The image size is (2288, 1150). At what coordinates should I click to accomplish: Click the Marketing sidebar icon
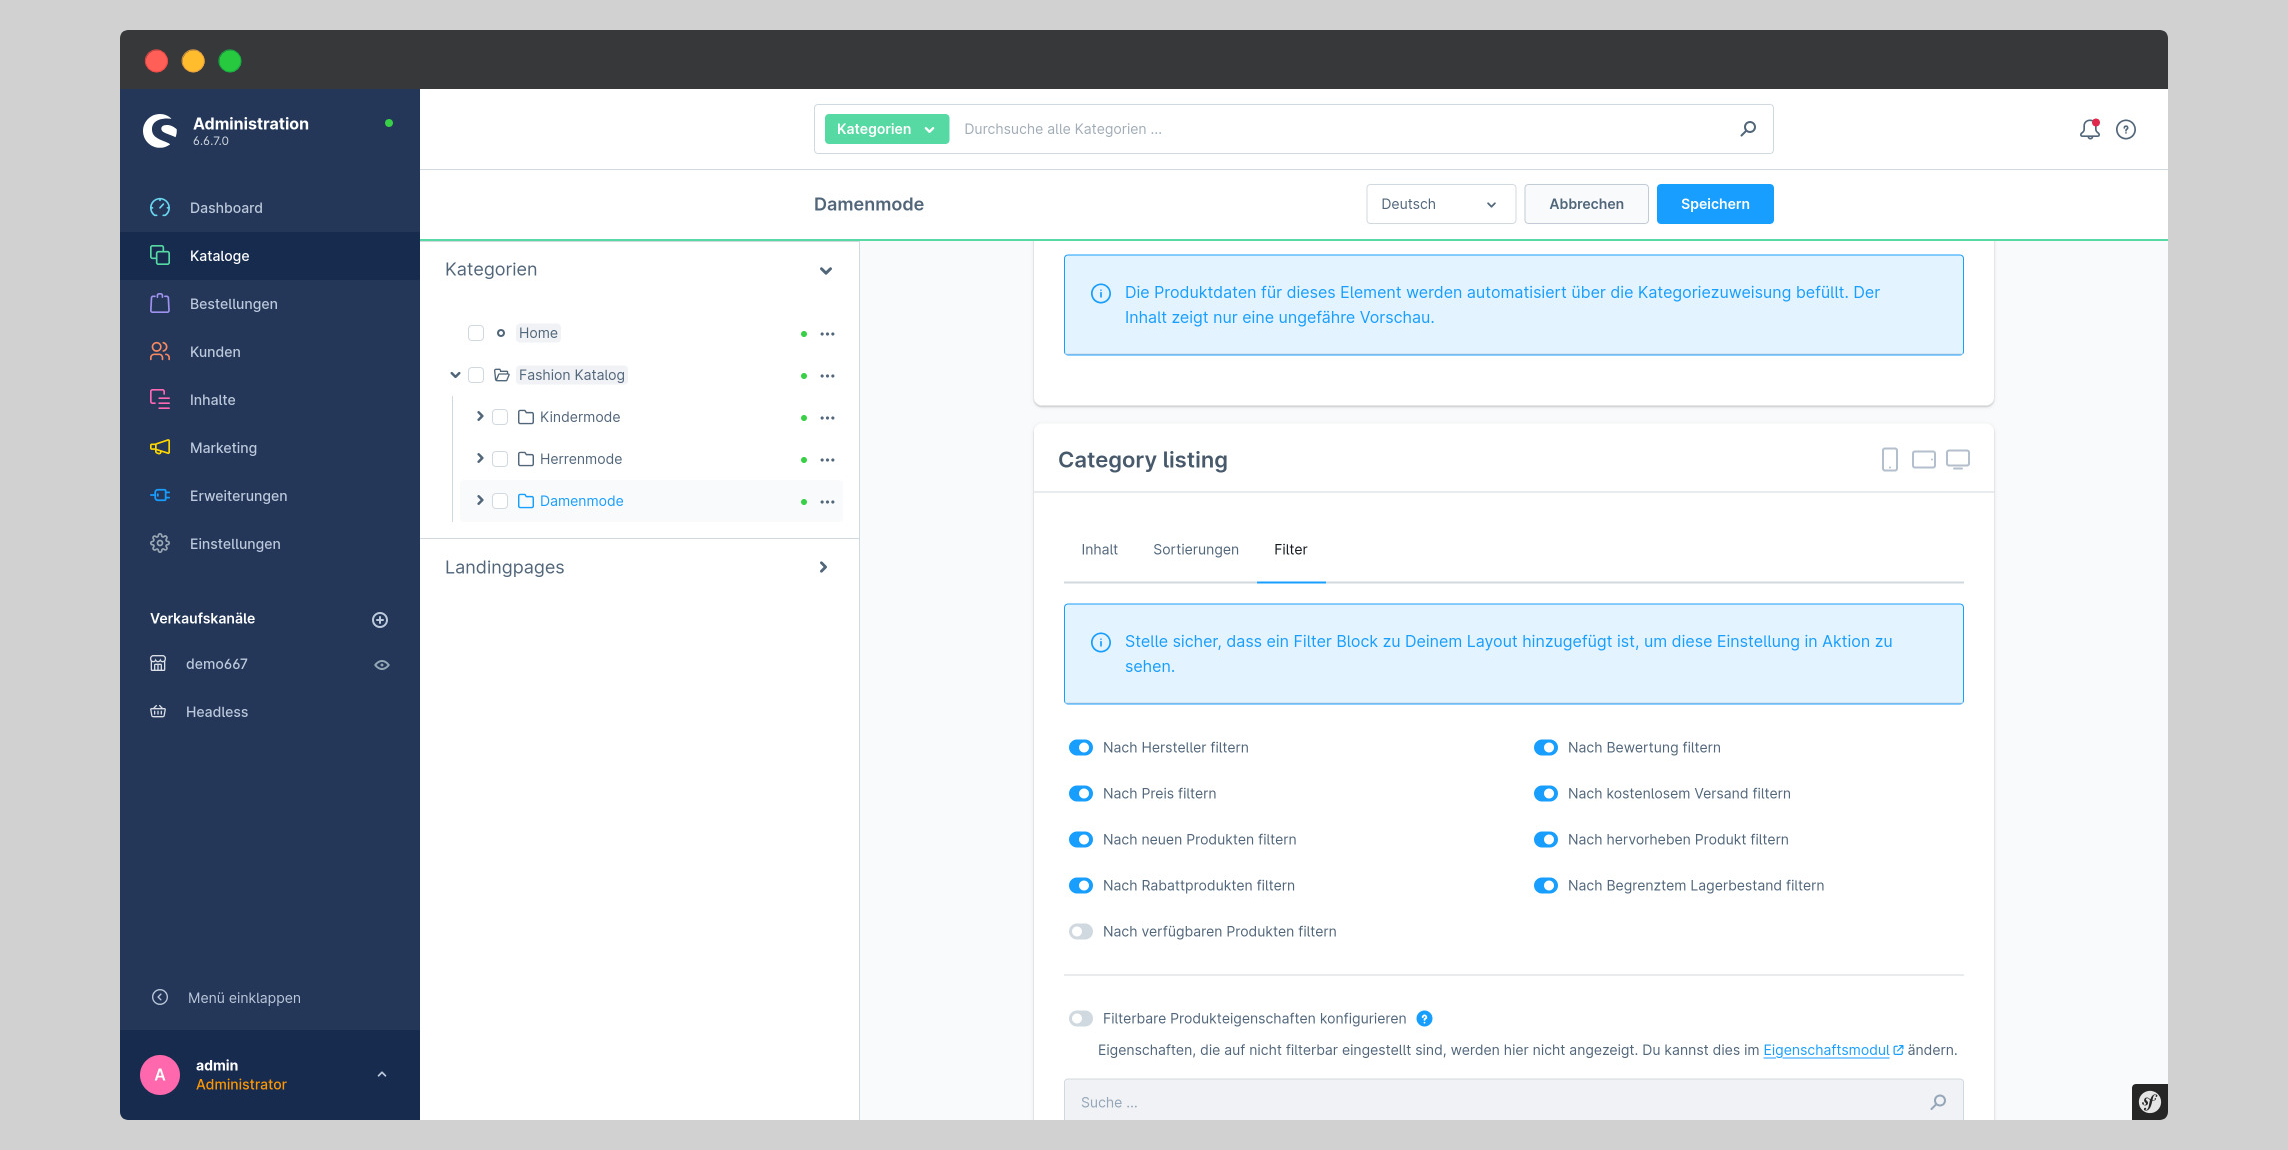[161, 446]
